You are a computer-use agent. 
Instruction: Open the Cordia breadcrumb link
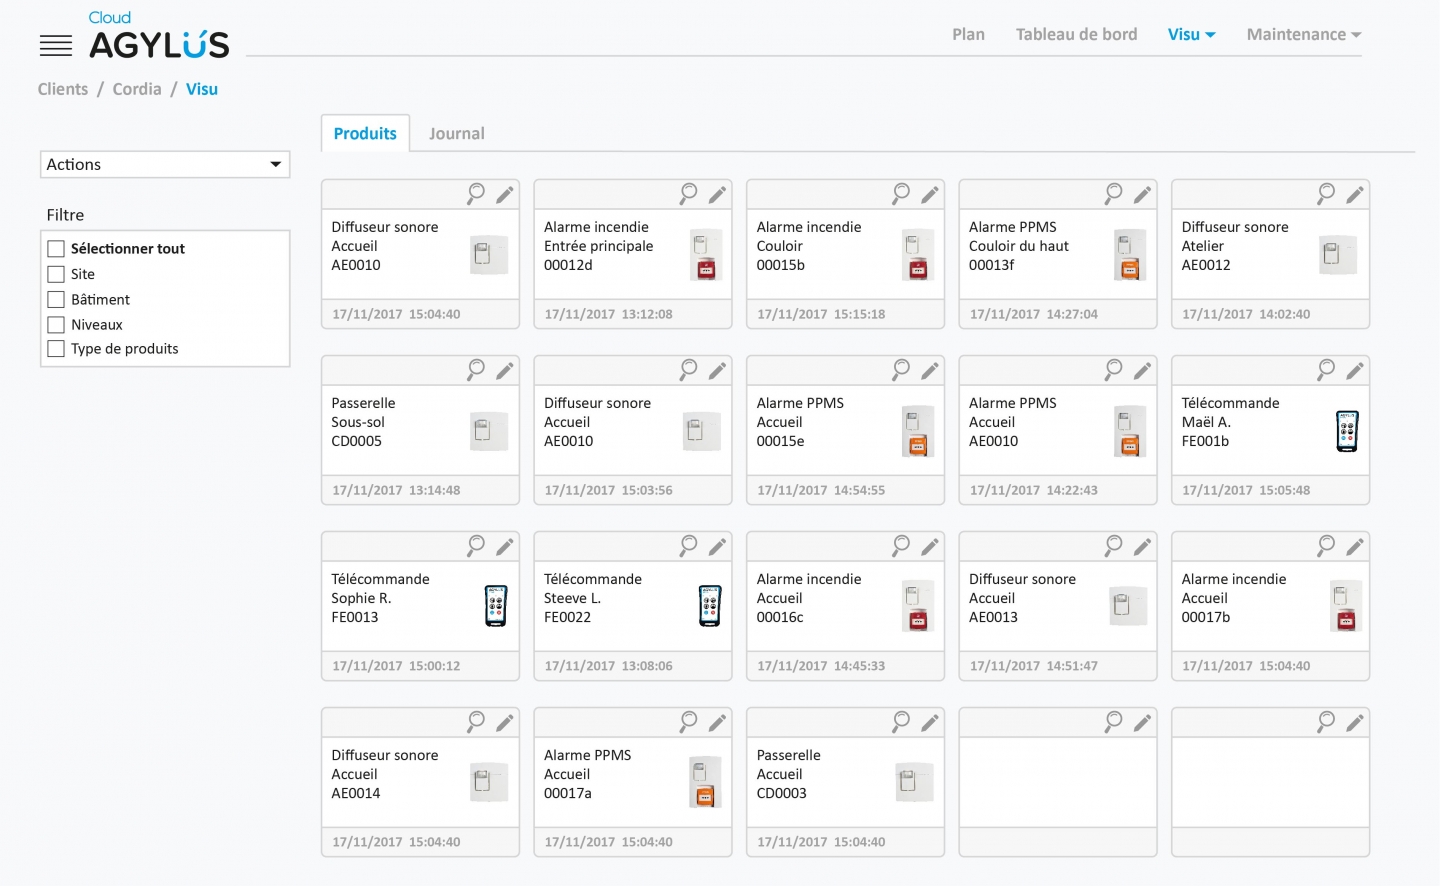[137, 89]
